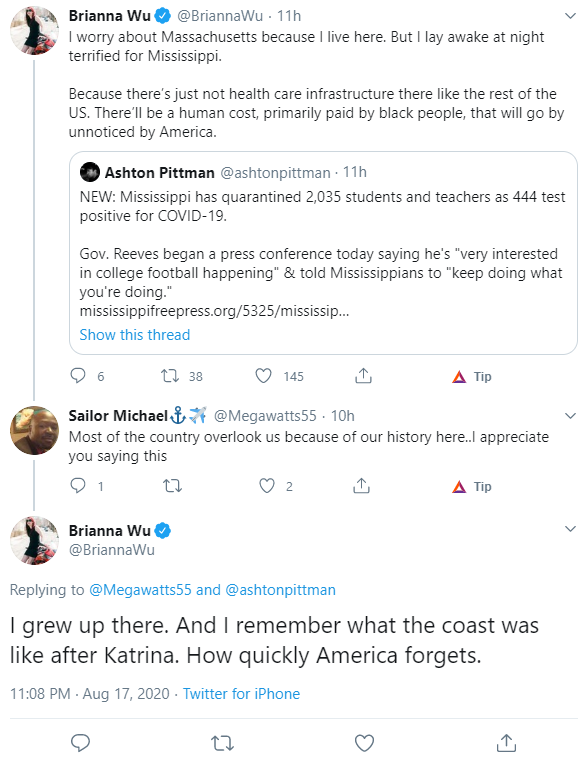Viewport: 587px width, 763px height.
Task: Retweet the tweet with 38 retweets
Action: [170, 376]
